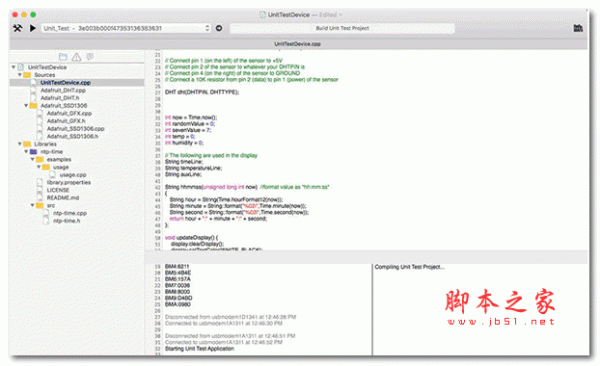
Task: Click the line 'int sevenValue = 7;'
Action: (188, 130)
